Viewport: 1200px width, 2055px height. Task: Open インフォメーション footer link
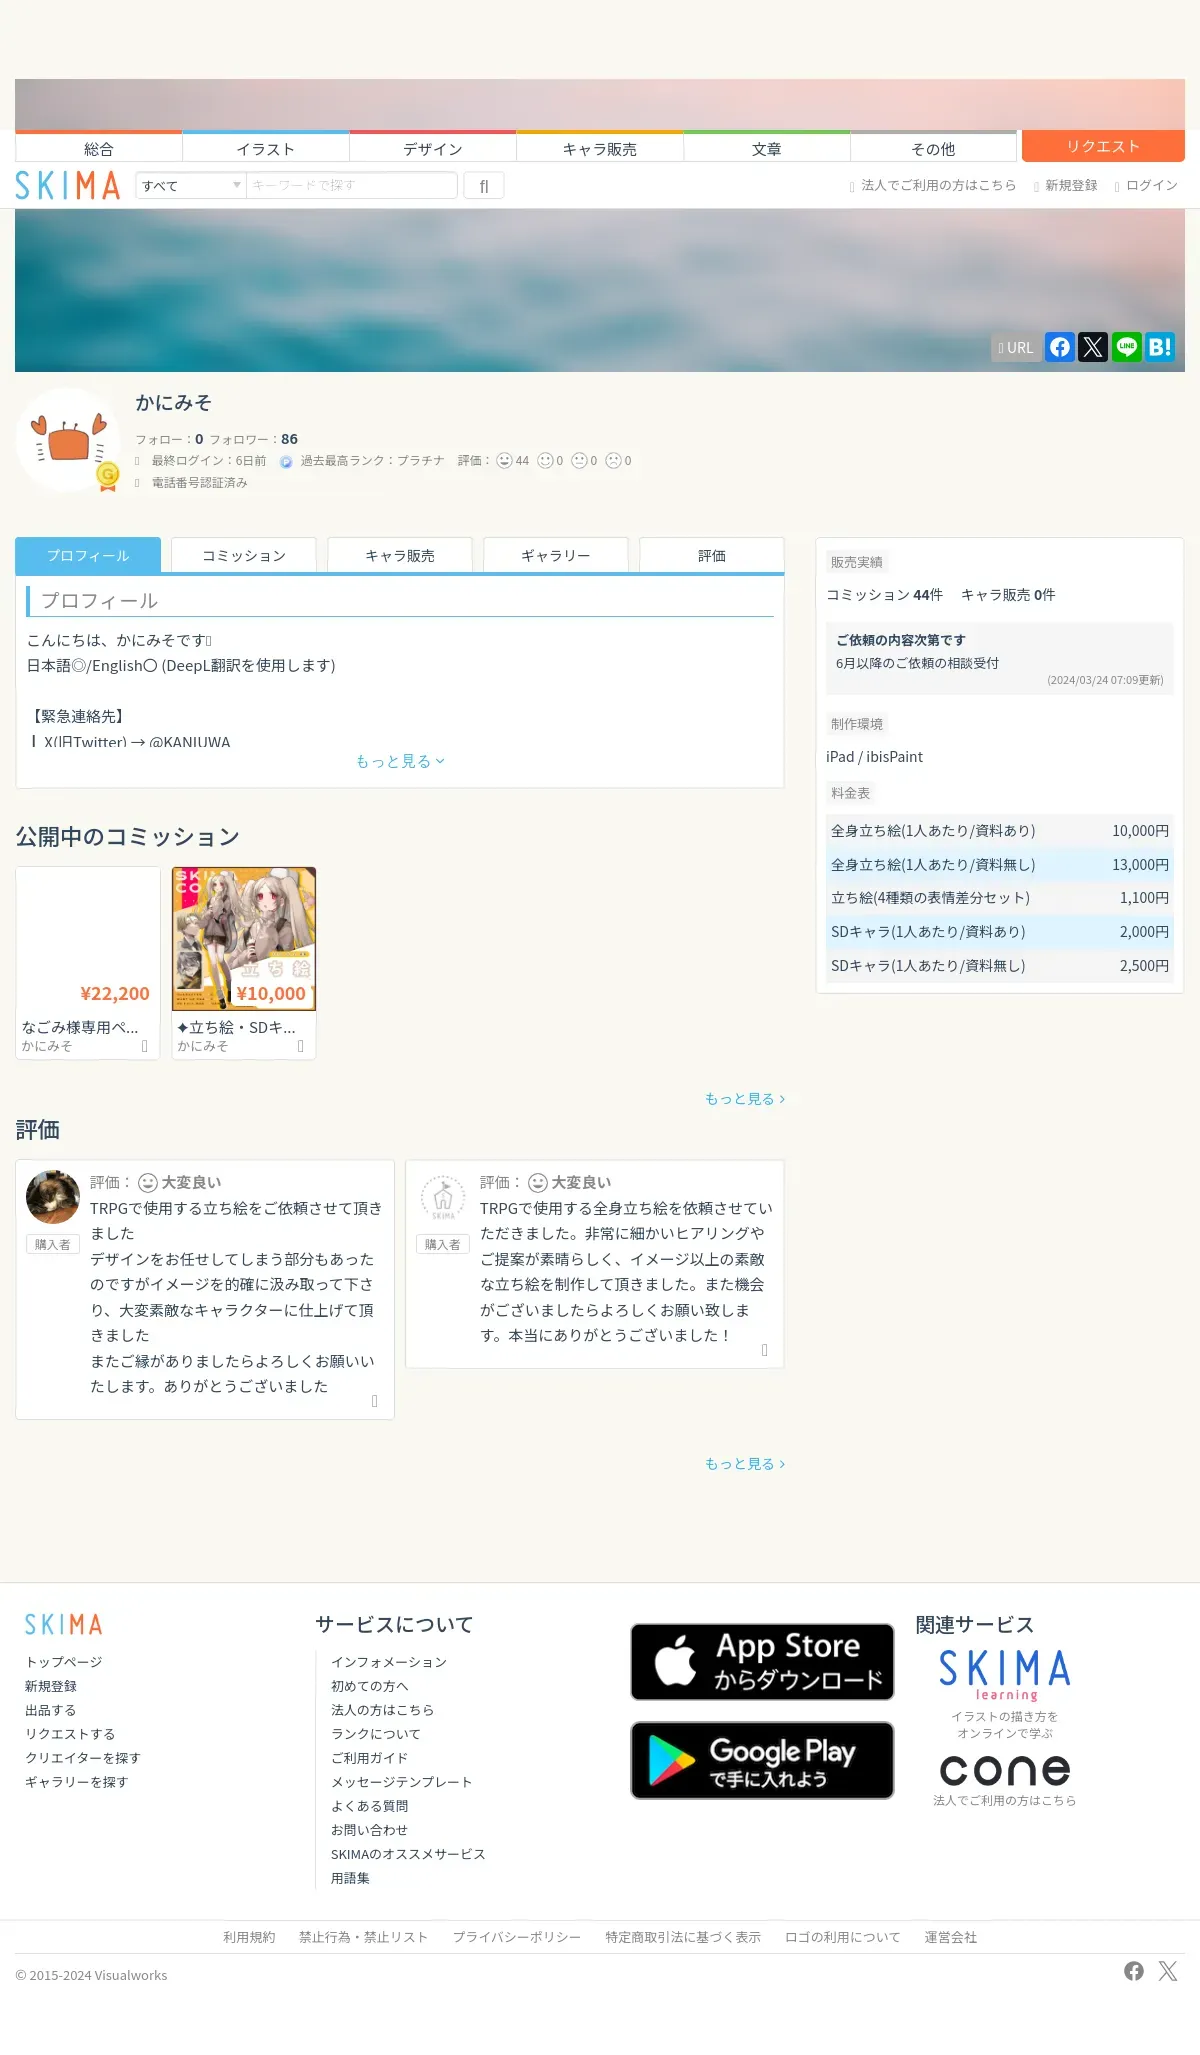(389, 1662)
